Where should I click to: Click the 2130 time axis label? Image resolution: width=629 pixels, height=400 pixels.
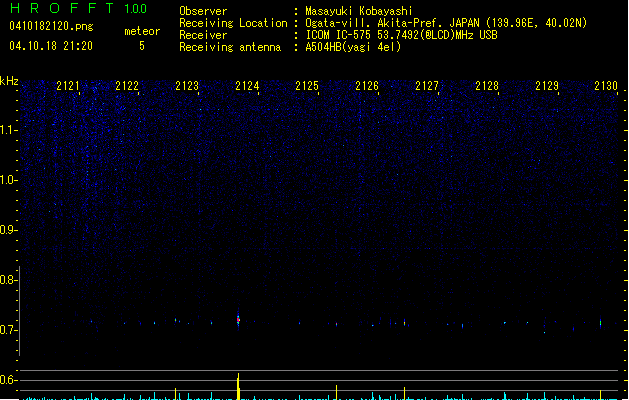pos(606,86)
